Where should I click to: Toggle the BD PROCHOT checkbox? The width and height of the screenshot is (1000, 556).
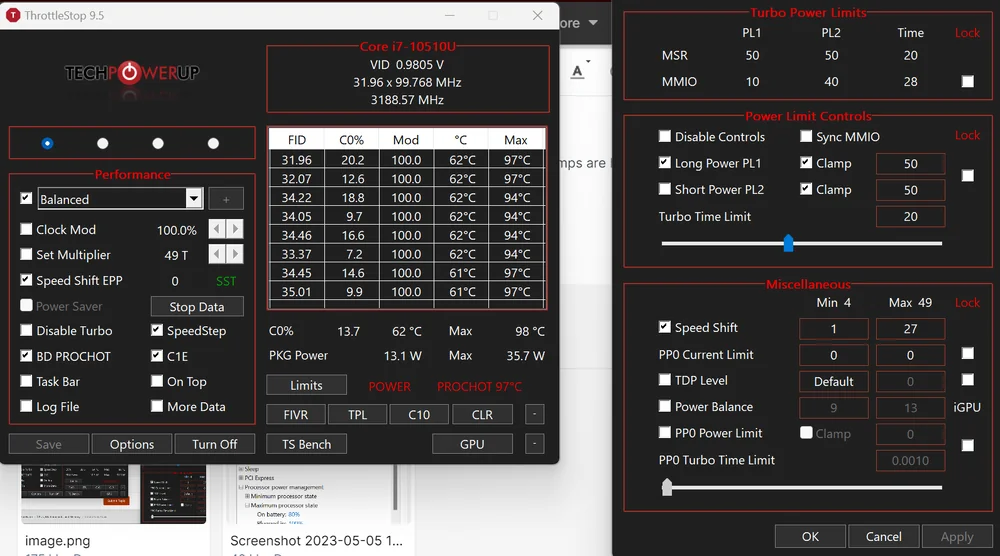pyautogui.click(x=26, y=356)
